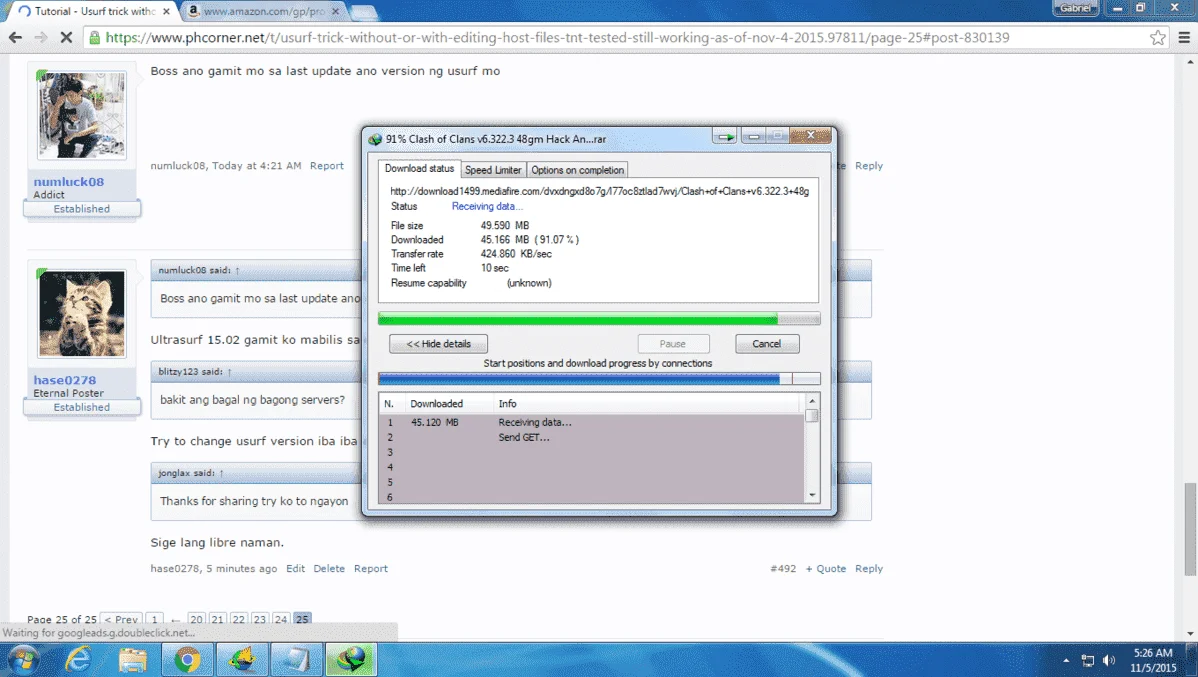Close the Amazon browser tab
The image size is (1198, 677).
click(335, 11)
